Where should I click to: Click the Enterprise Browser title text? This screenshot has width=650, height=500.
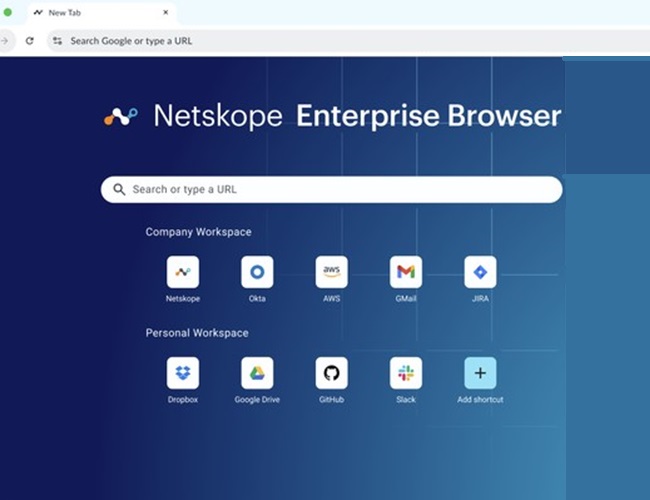(x=429, y=116)
